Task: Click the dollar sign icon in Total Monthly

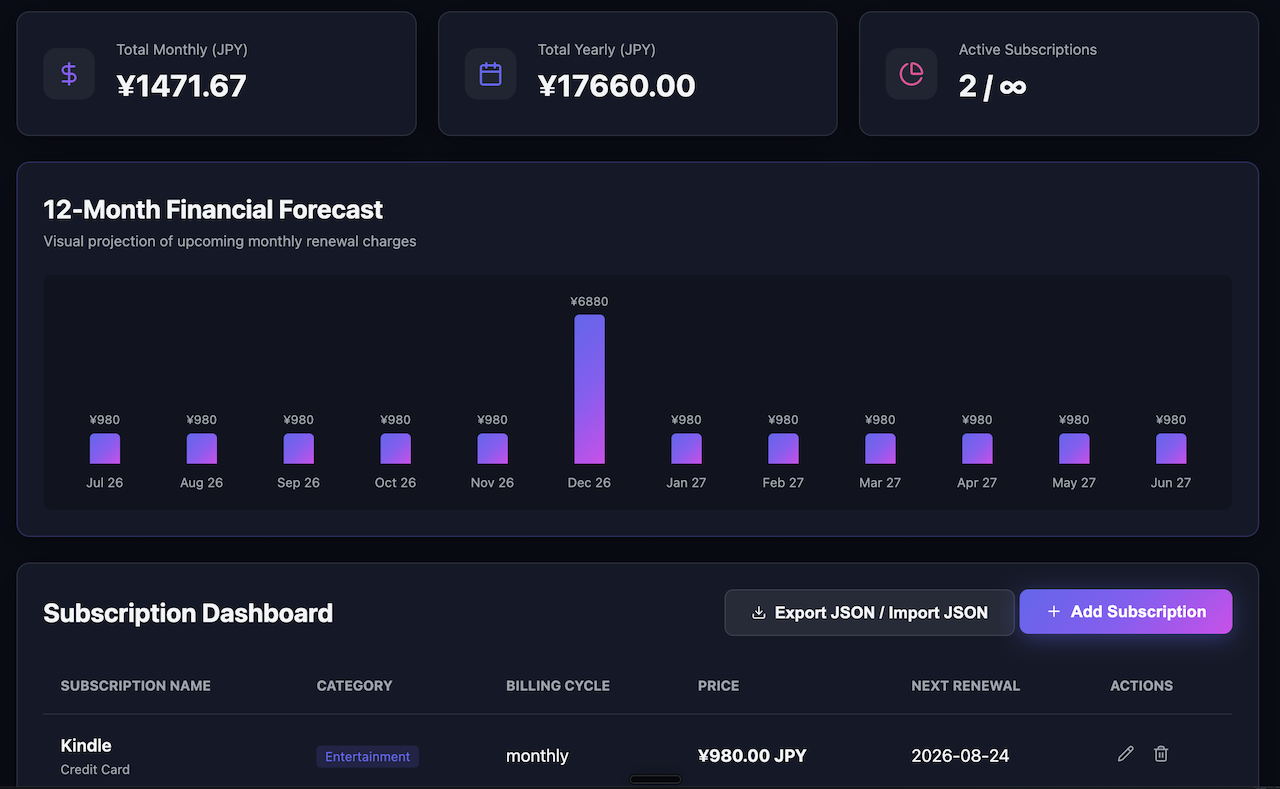Action: [69, 74]
